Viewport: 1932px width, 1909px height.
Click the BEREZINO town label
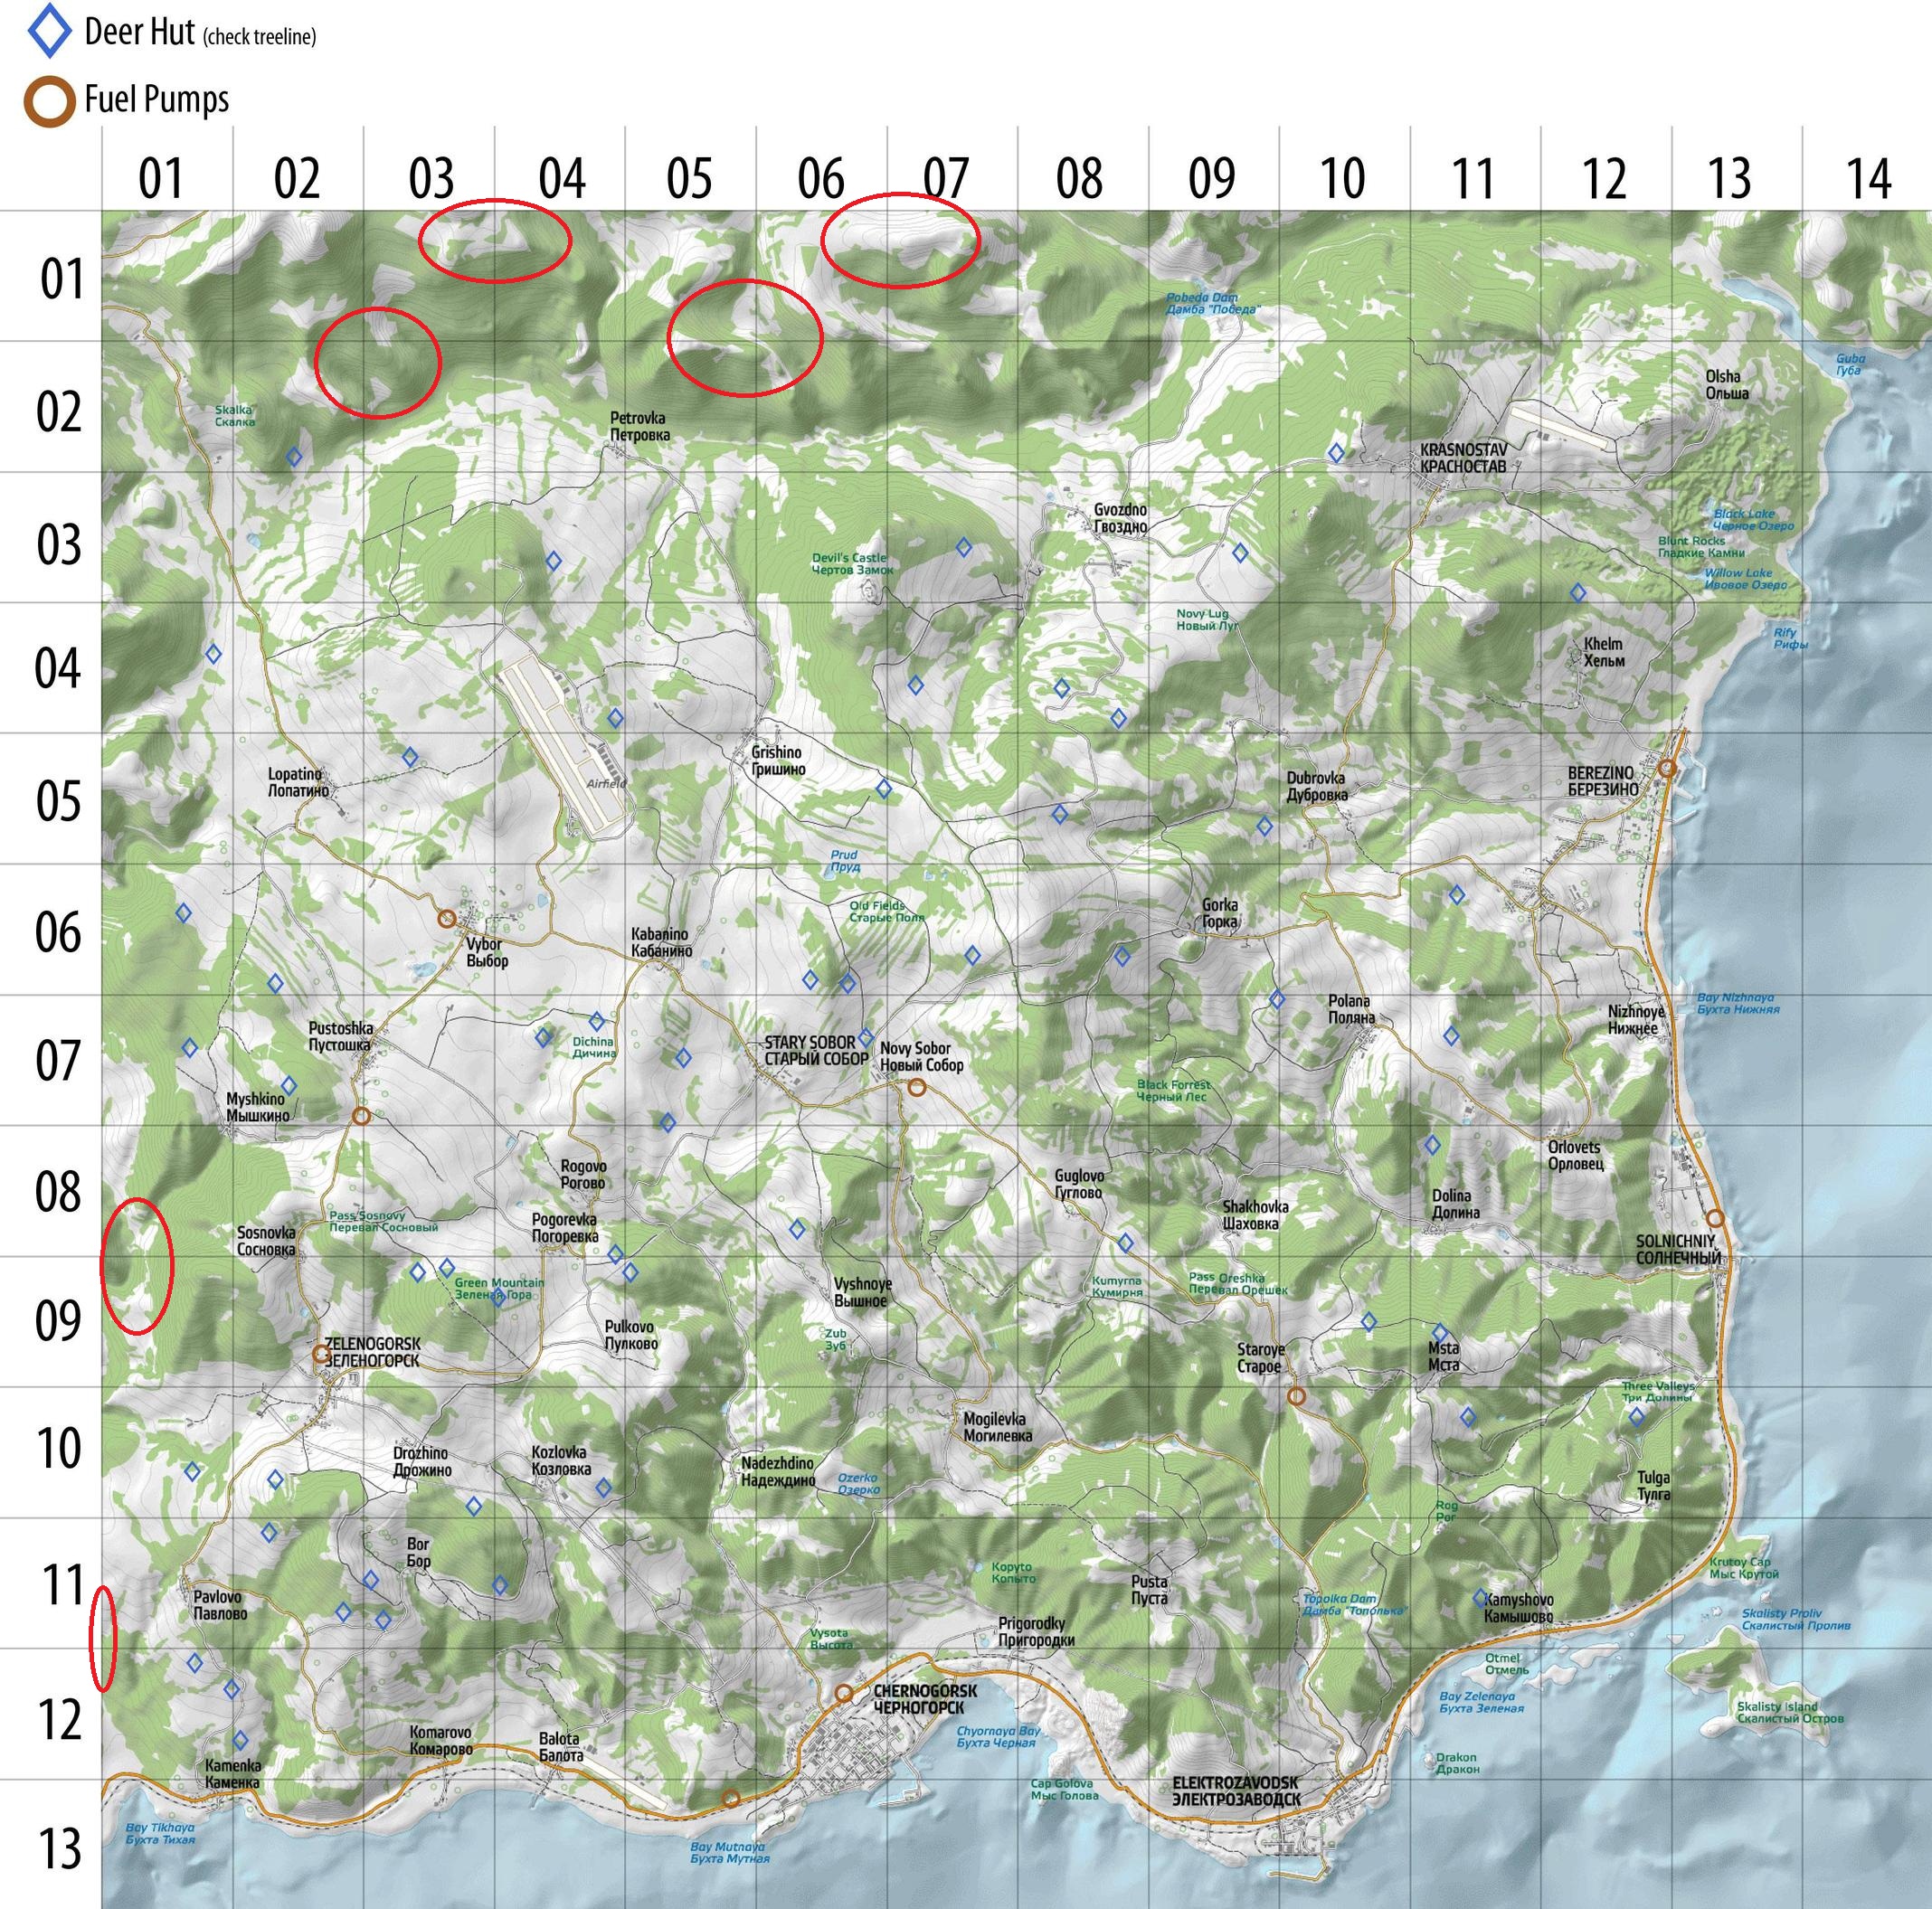(x=1603, y=781)
